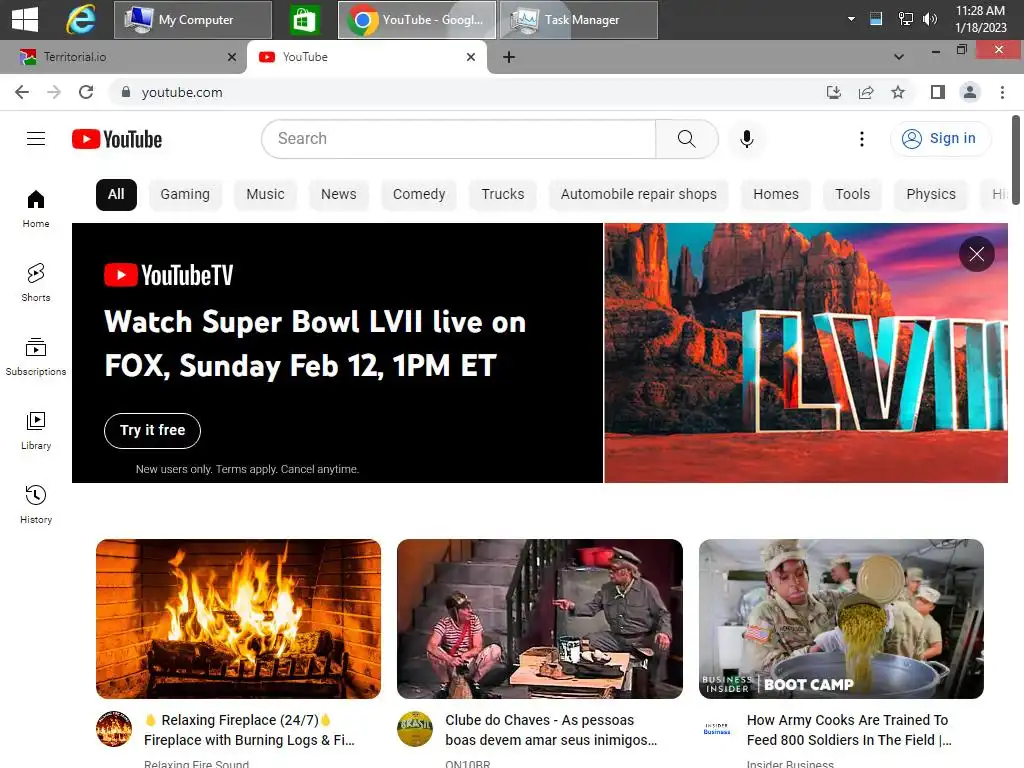Open the Relaxing Fireplace video thumbnail

[238, 618]
